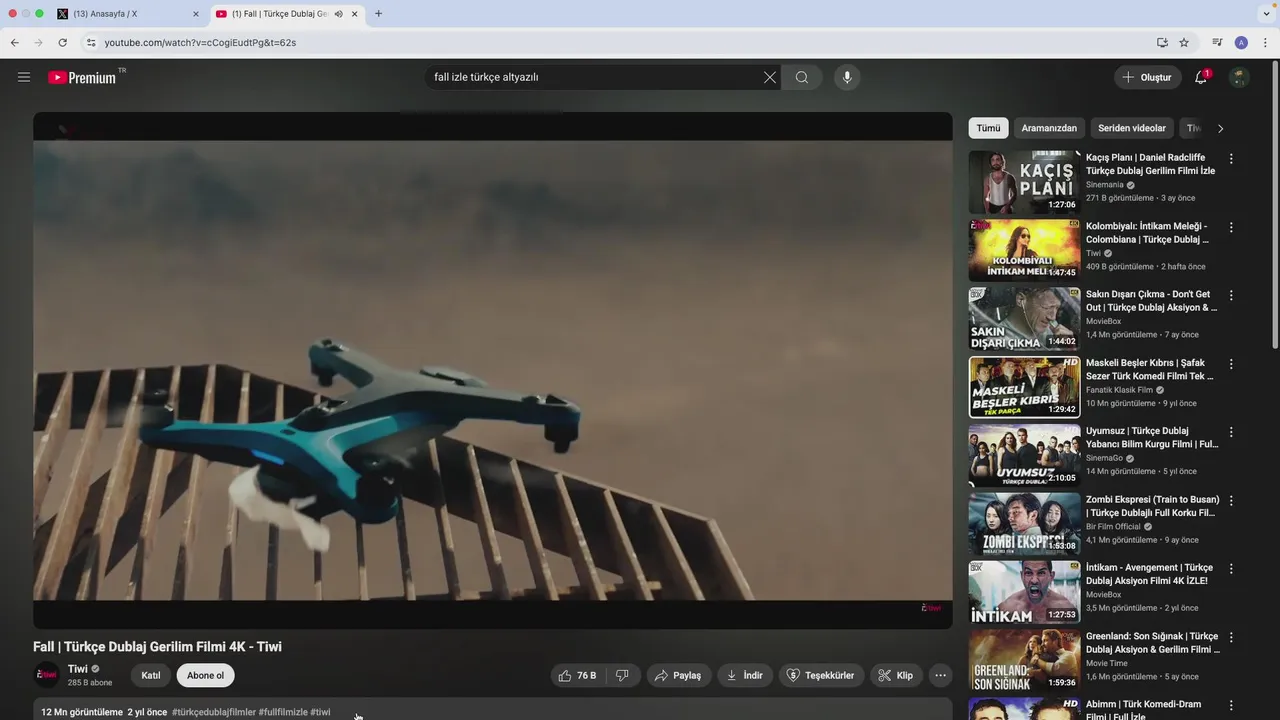Click the Abone ol subscribe button
The height and width of the screenshot is (720, 1280).
[205, 675]
